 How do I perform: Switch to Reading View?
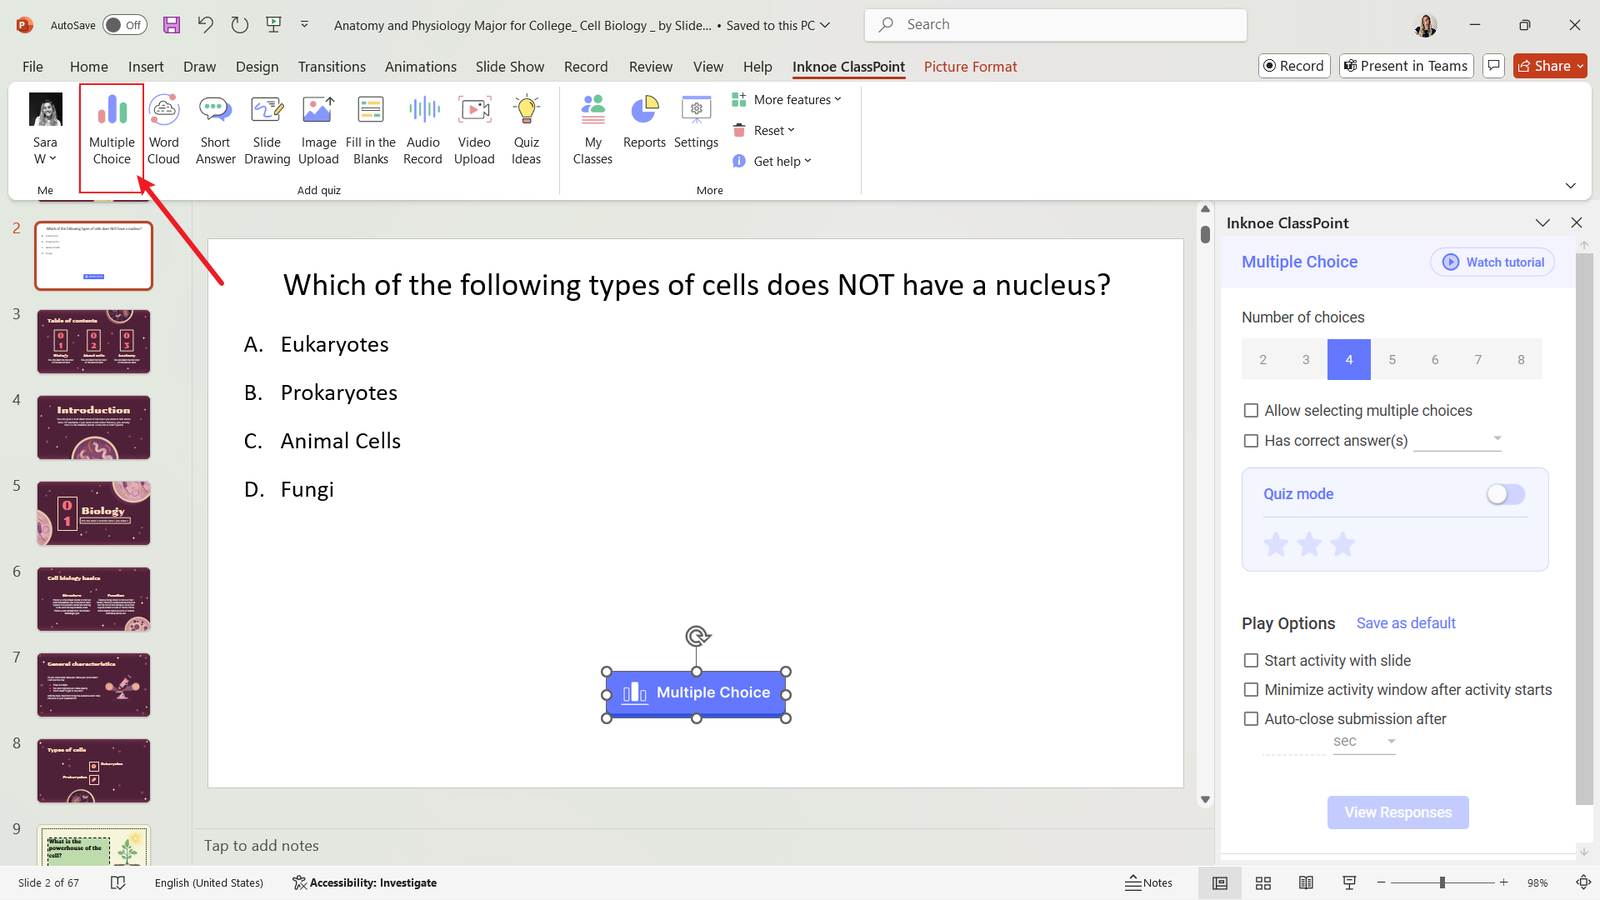tap(1306, 883)
